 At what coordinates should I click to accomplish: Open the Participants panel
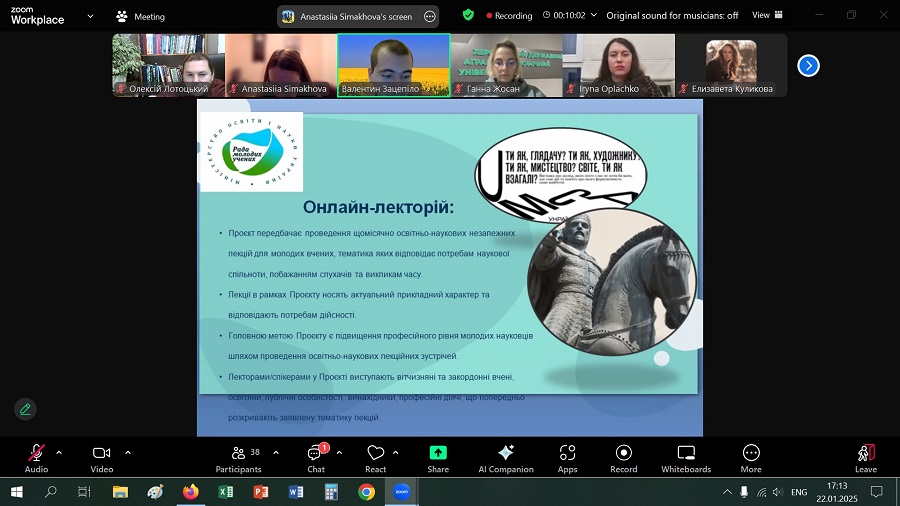(x=238, y=458)
